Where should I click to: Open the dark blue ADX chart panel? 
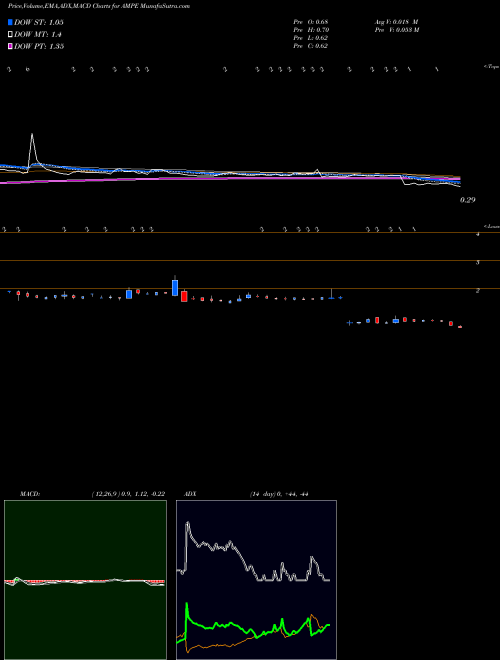[256, 580]
